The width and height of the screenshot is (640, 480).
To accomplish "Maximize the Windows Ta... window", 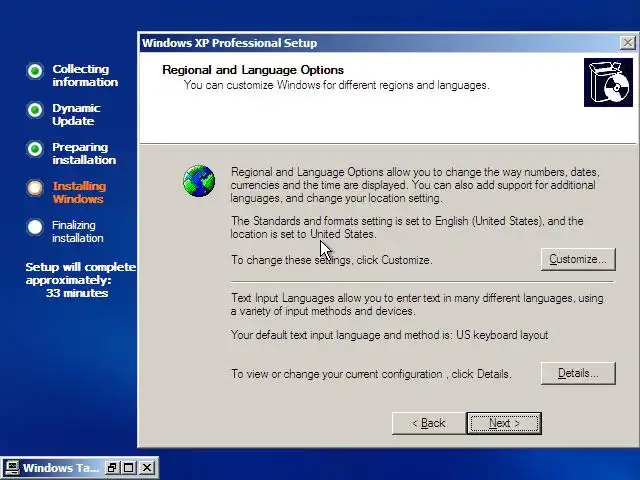I will point(129,468).
